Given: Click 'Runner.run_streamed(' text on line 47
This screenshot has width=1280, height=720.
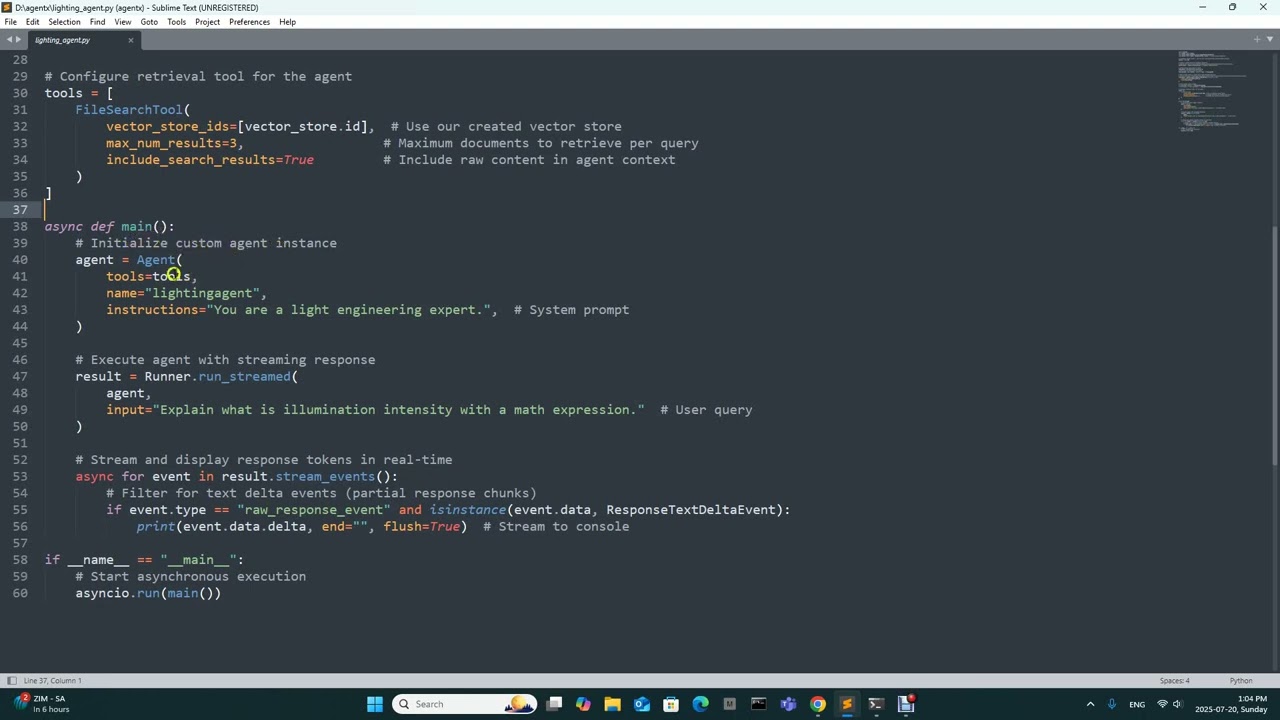Looking at the screenshot, I should pos(221,377).
